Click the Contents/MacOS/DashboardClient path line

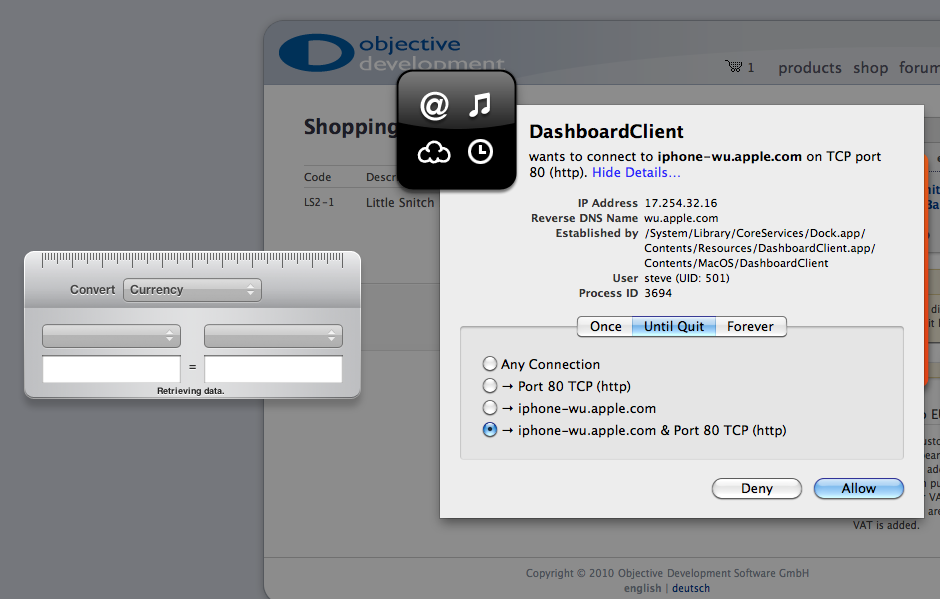point(736,263)
